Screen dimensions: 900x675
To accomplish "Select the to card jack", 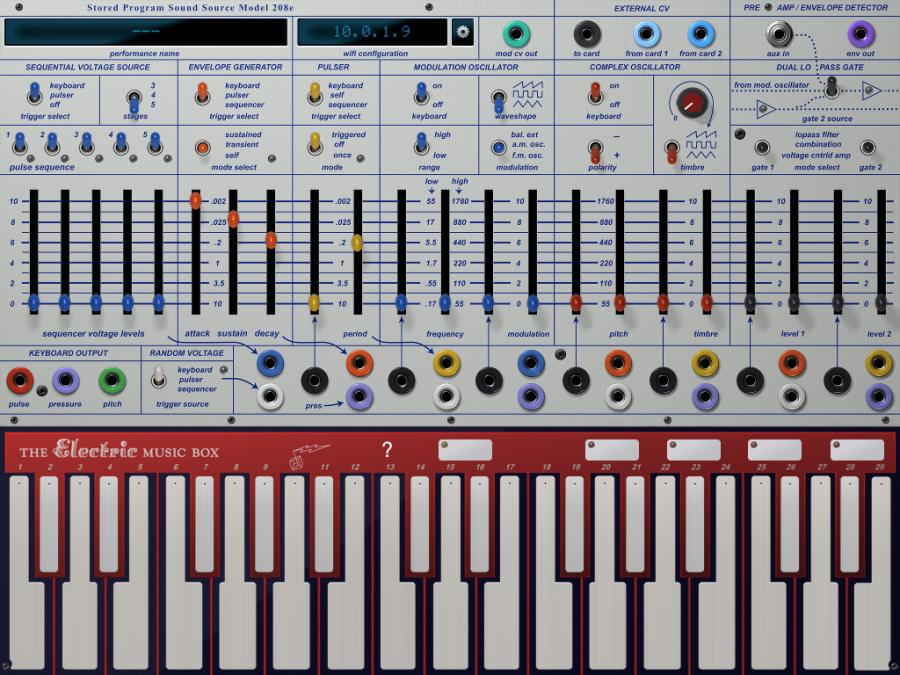I will pyautogui.click(x=587, y=34).
